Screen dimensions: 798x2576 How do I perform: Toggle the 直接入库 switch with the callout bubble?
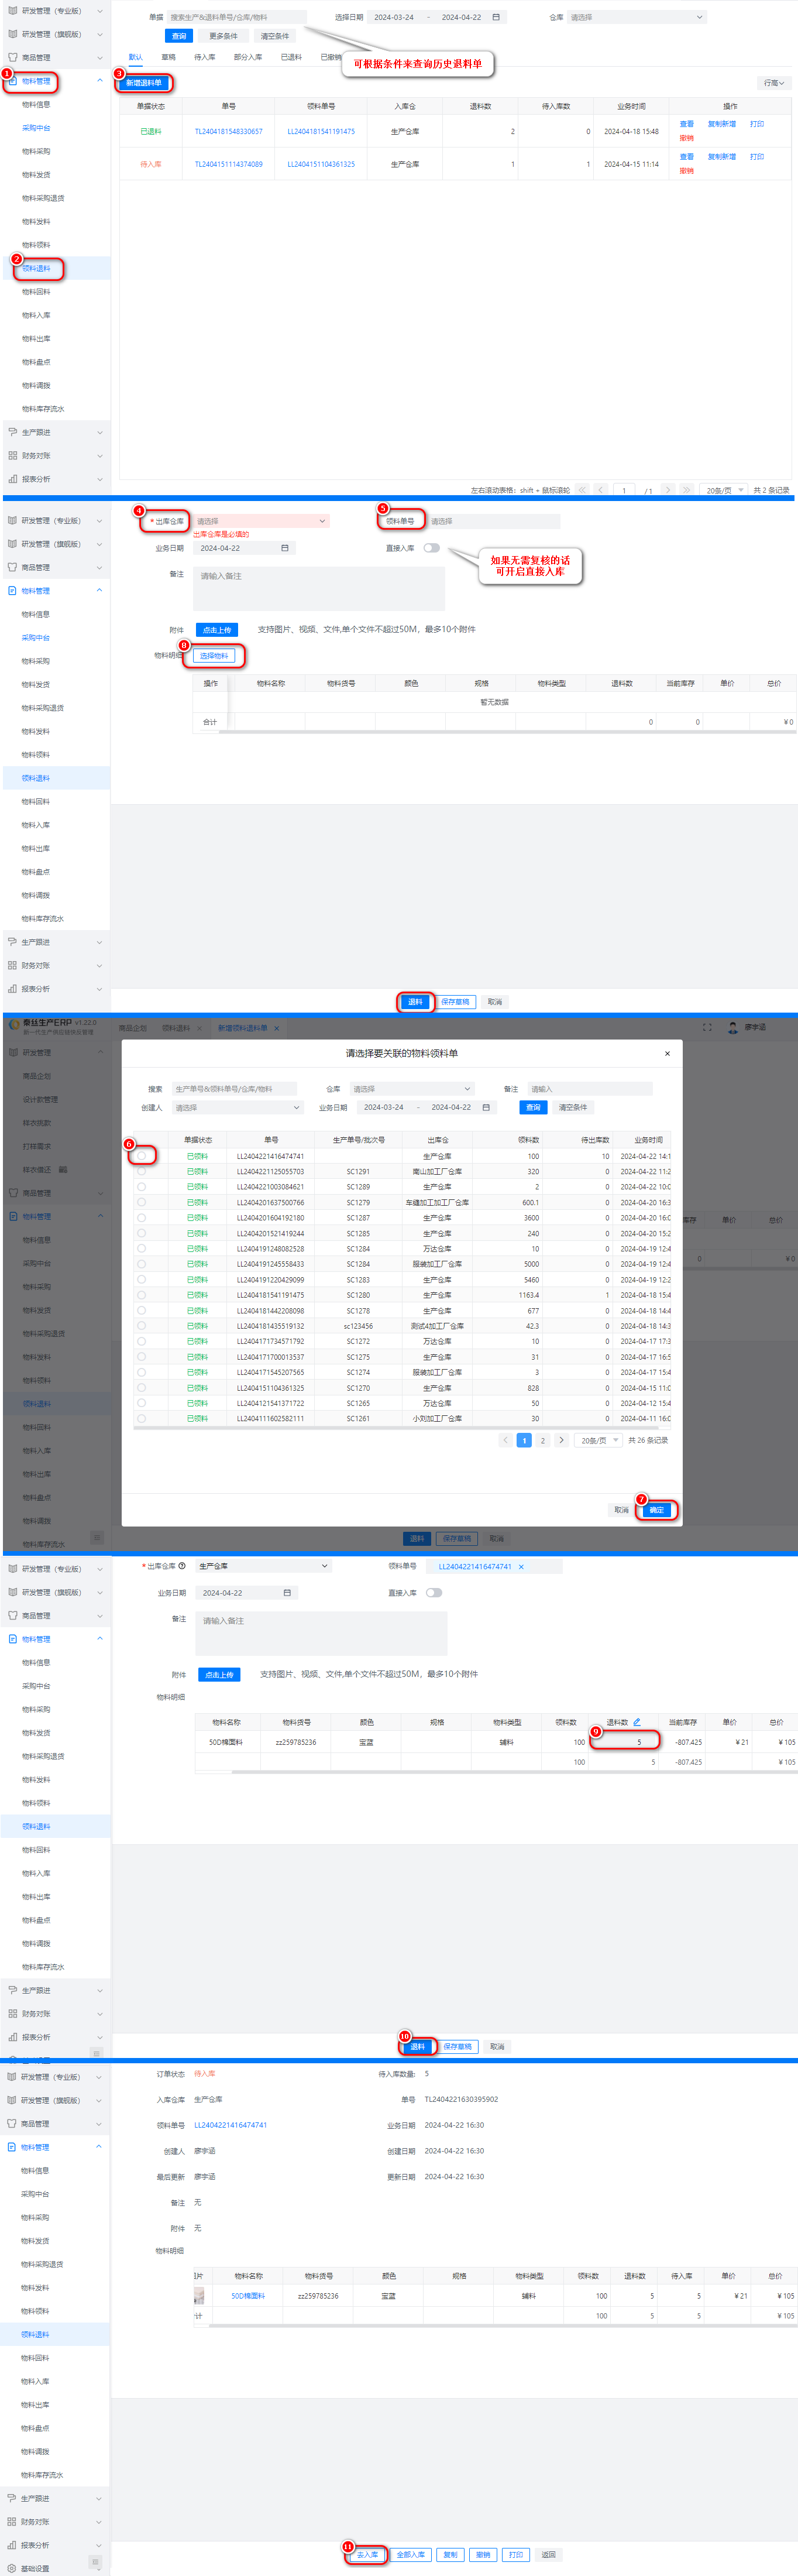[x=431, y=548]
